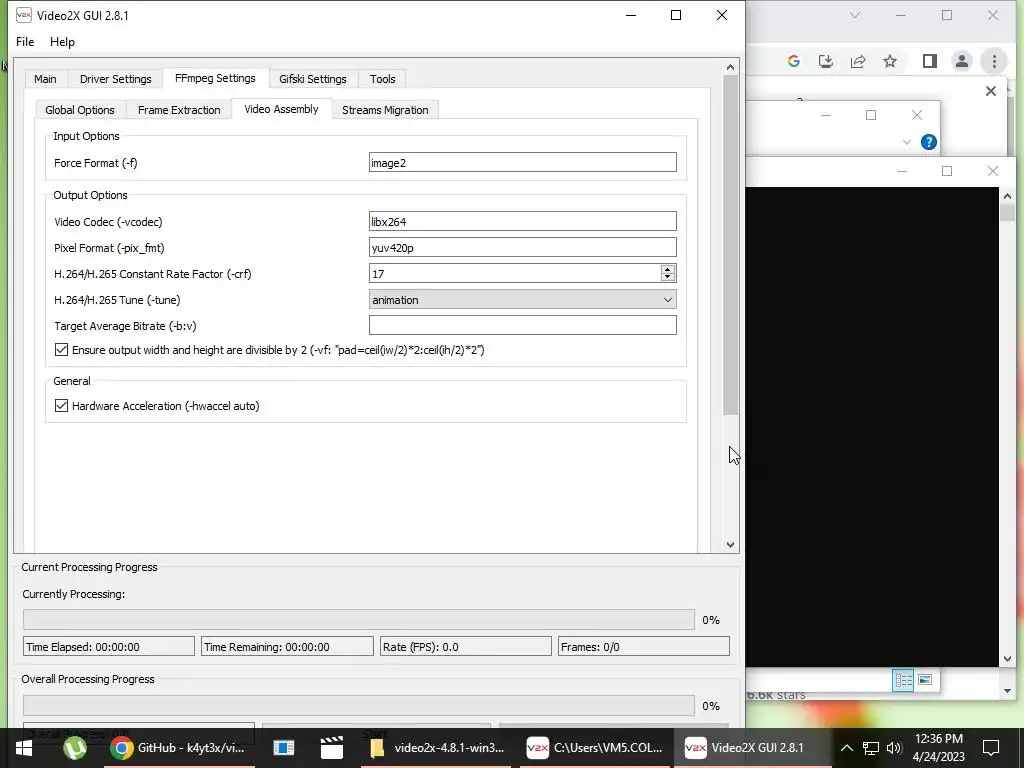Screen dimensions: 1024x768
Task: Select the FFmpeg Settings tab
Action: pos(215,78)
